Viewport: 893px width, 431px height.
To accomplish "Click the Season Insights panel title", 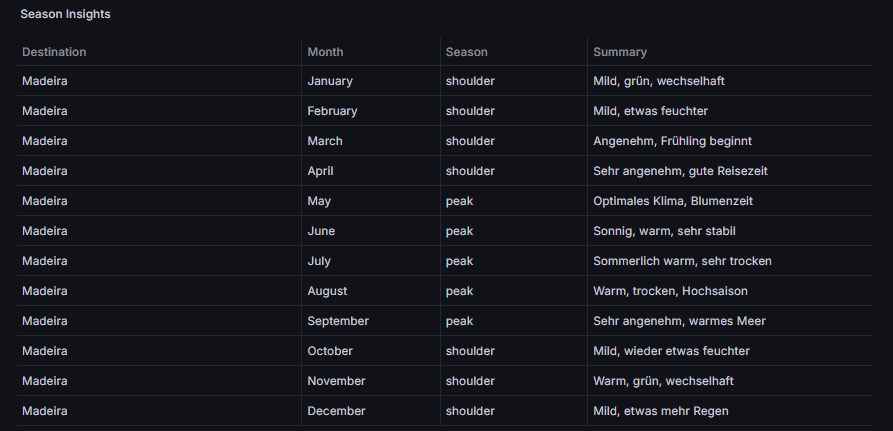I will (x=65, y=15).
